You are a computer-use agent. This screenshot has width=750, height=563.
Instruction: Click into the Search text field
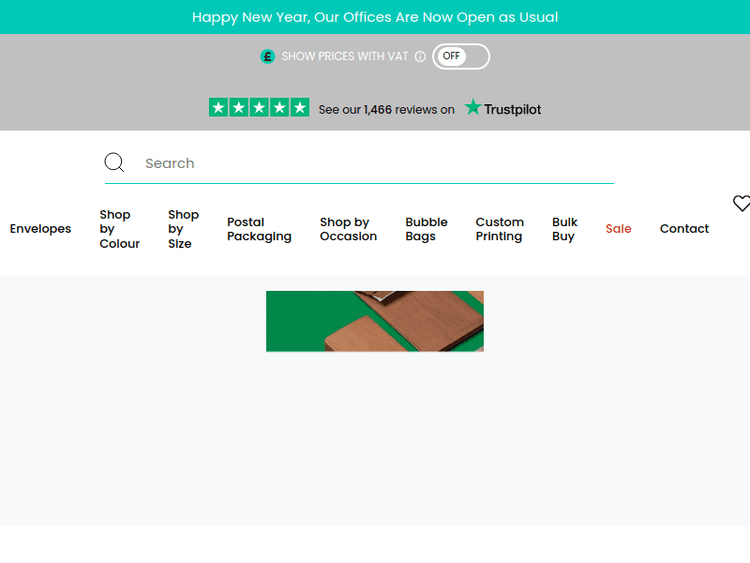pos(375,163)
